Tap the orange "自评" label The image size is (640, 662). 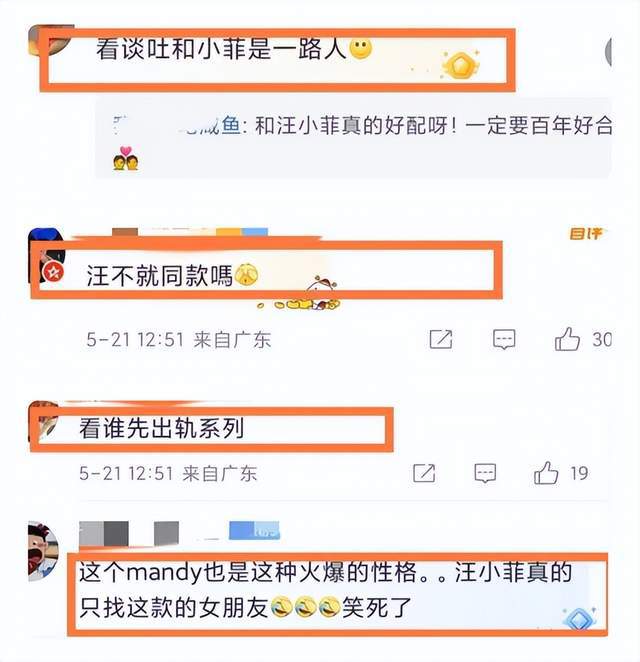[x=586, y=233]
